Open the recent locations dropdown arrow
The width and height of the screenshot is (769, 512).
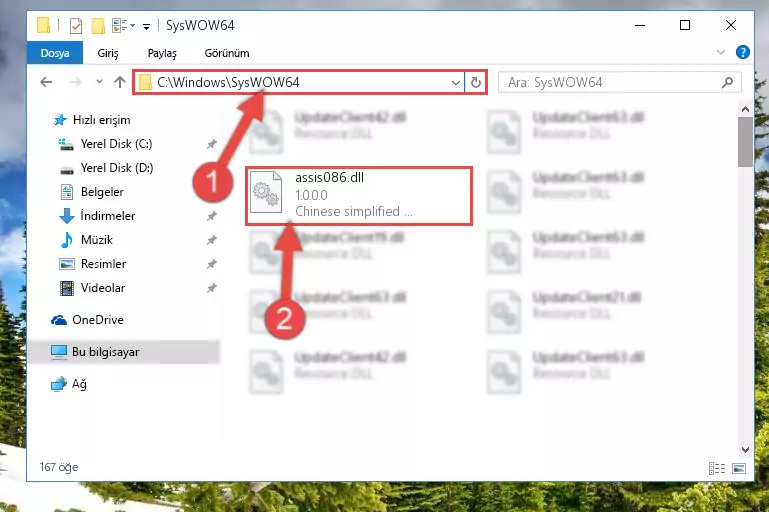click(99, 82)
